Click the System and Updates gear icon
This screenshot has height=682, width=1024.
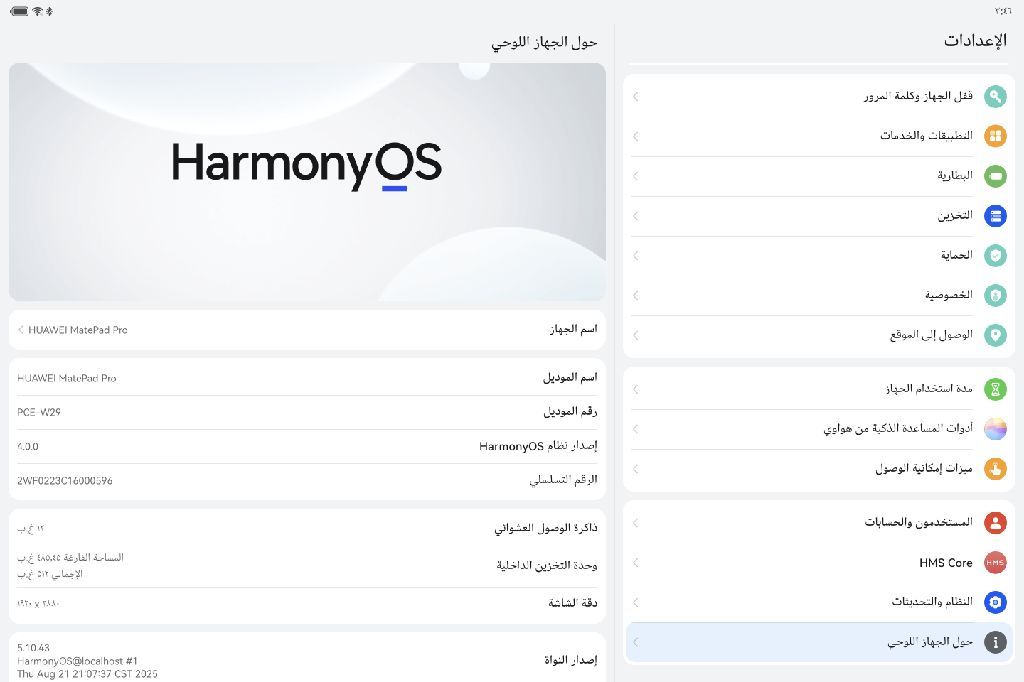994,602
